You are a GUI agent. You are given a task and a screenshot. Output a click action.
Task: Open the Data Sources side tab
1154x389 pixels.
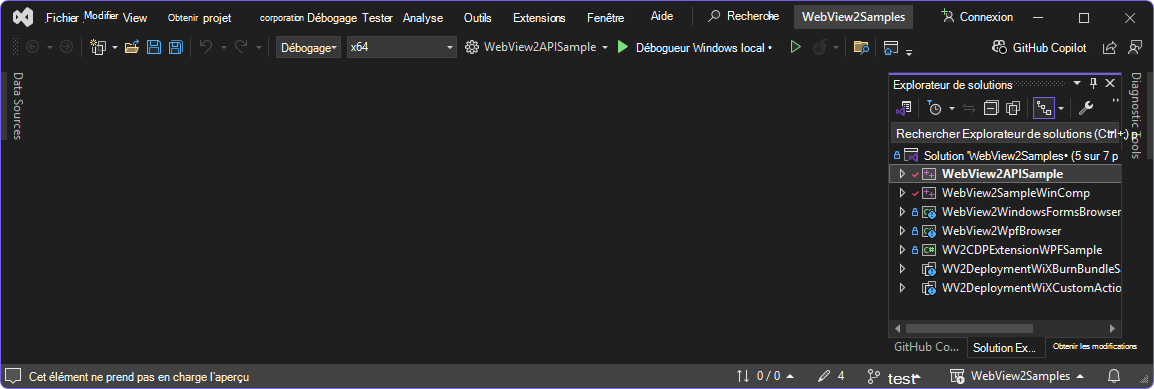(x=18, y=106)
